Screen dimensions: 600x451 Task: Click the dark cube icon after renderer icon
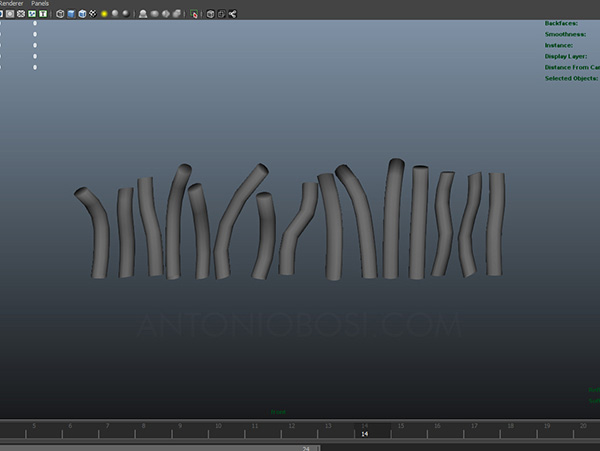[x=210, y=14]
